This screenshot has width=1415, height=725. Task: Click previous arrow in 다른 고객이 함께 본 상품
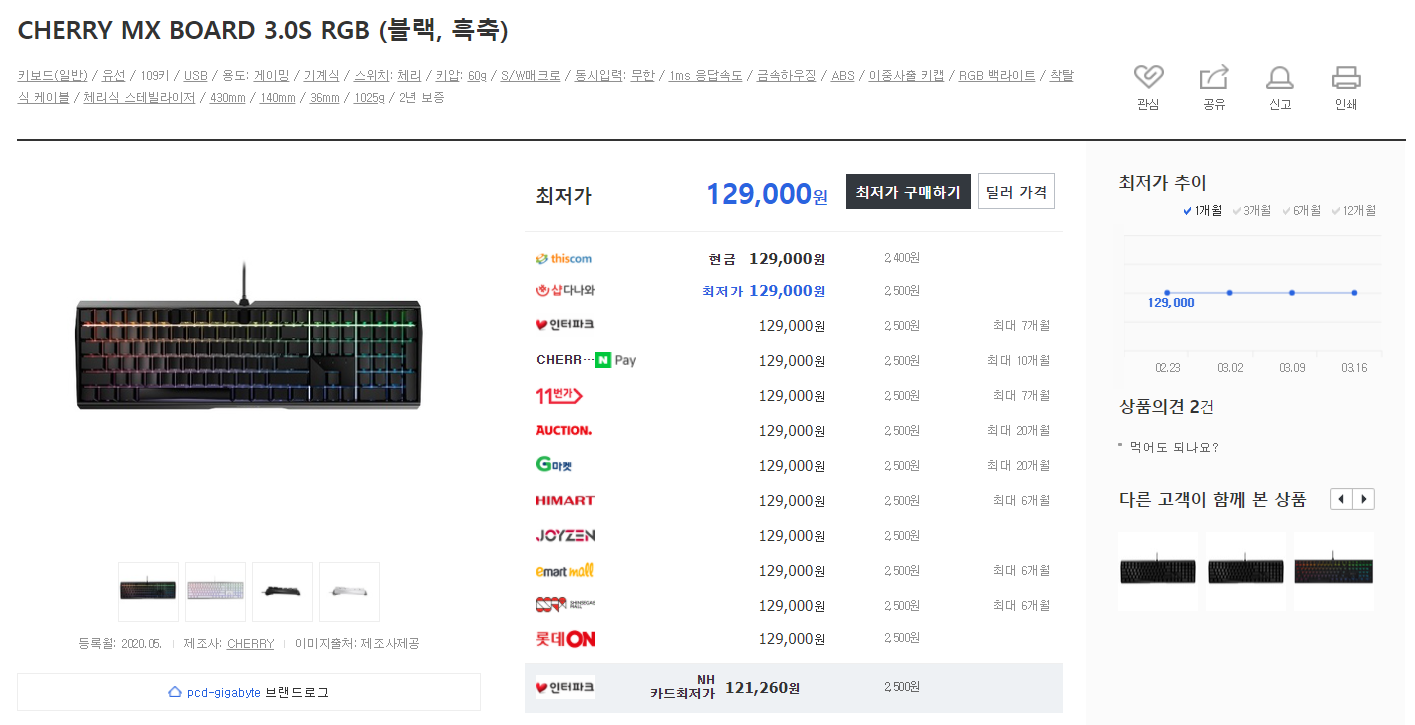pos(1341,499)
